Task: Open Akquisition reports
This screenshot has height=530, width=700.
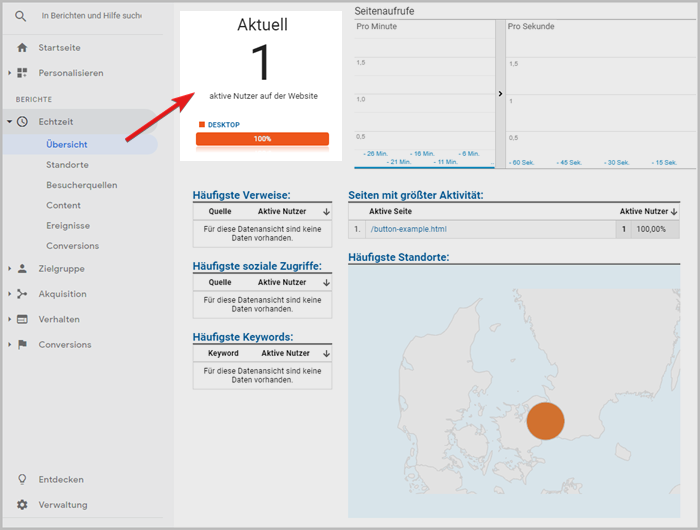Action: pos(62,294)
